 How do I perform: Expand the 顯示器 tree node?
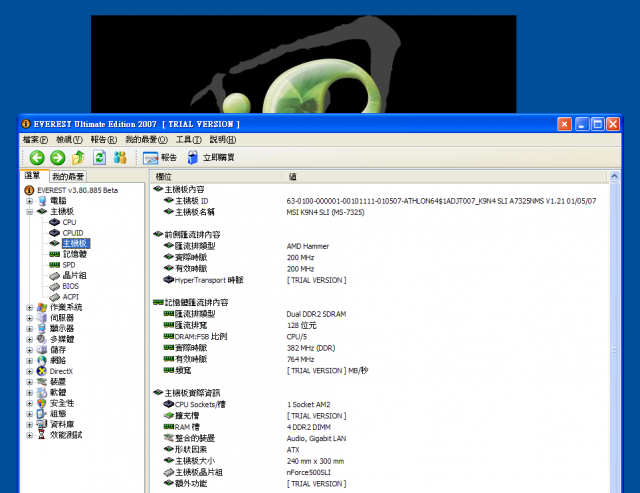(x=29, y=329)
